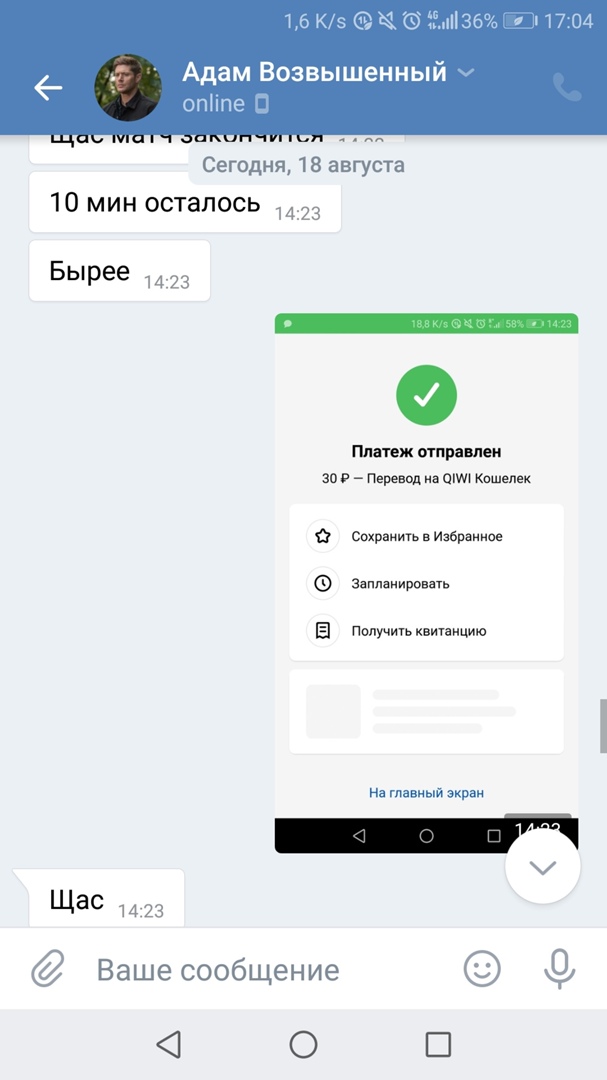607x1080 pixels.
Task: Tap the back arrow in chat header
Action: point(48,88)
